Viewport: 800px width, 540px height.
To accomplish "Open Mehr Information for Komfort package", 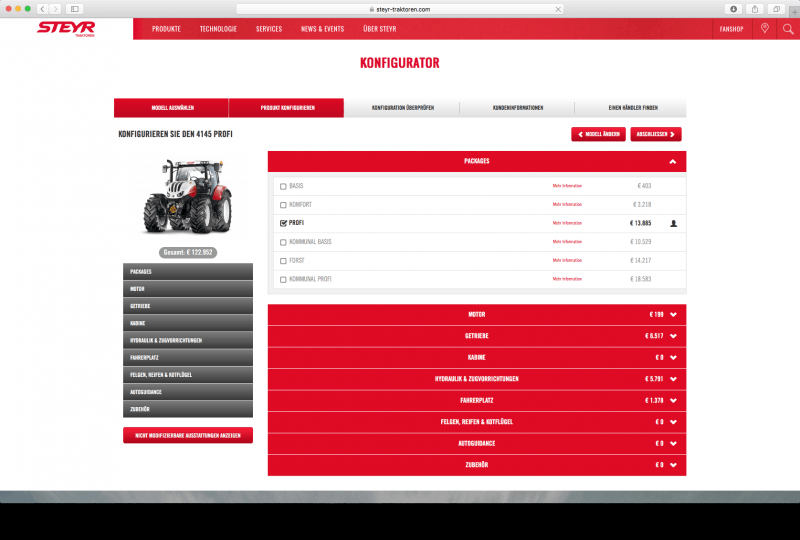I will (567, 204).
